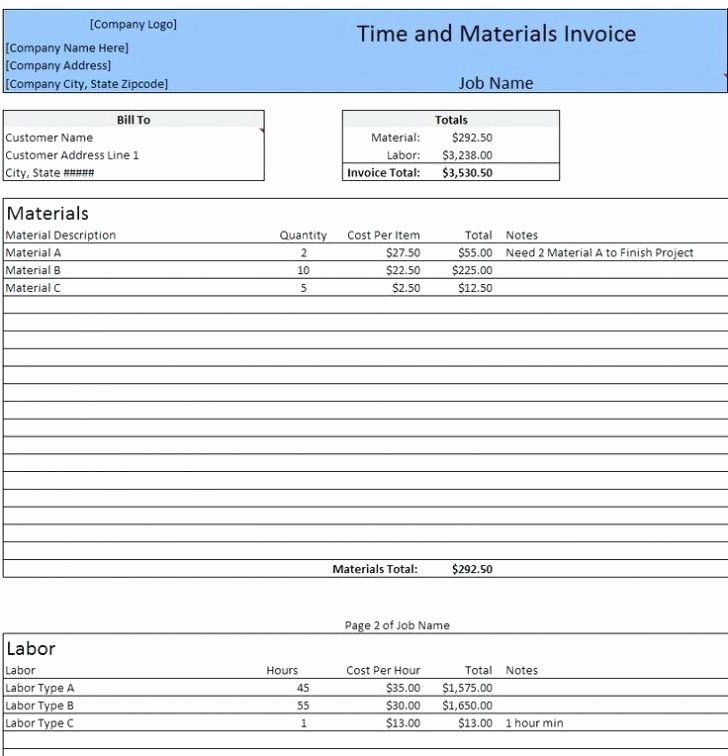Click the $12.50 total for Material C
This screenshot has width=728, height=756.
click(475, 288)
